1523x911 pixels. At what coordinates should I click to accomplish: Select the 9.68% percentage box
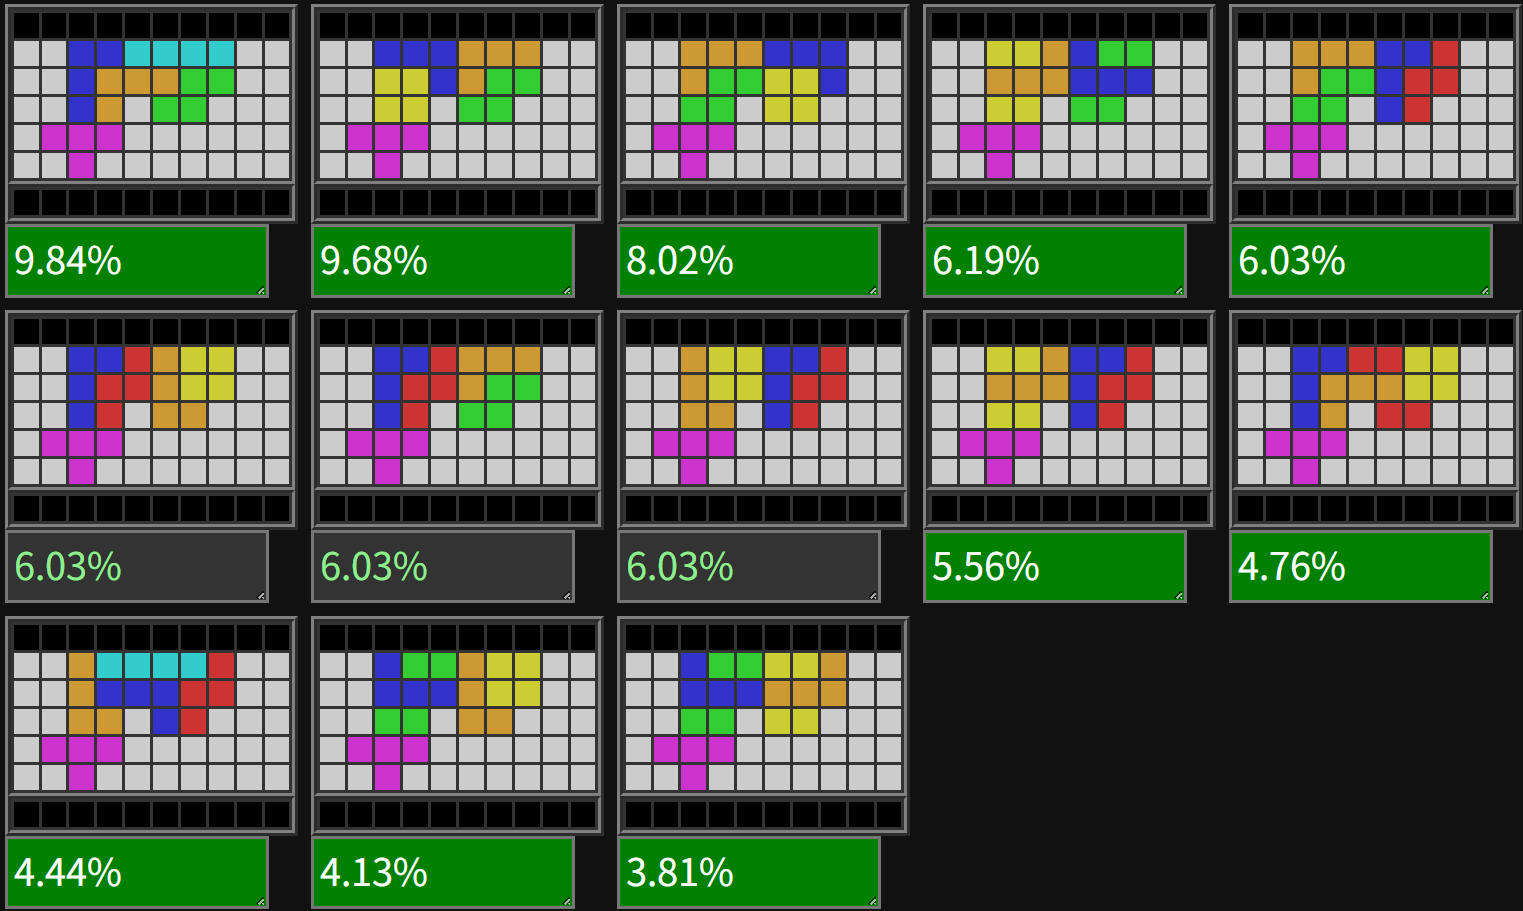[x=443, y=261]
